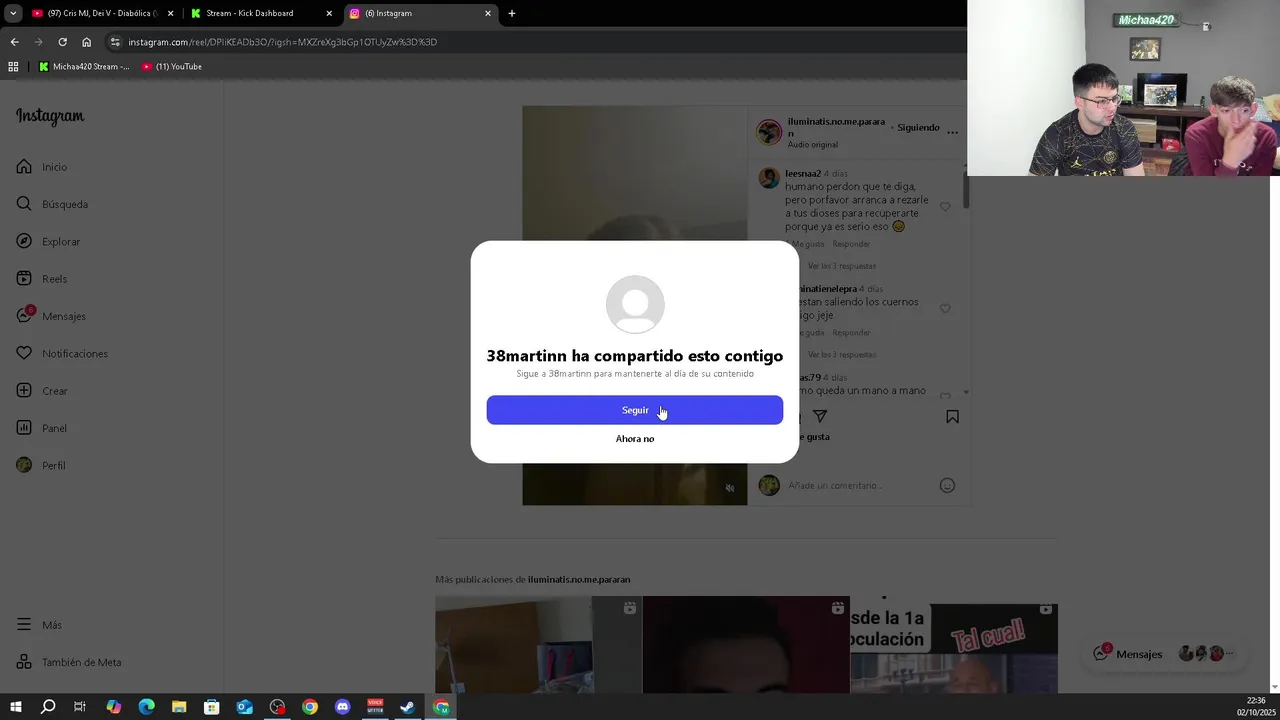Open Steam from the taskbar

coord(408,707)
